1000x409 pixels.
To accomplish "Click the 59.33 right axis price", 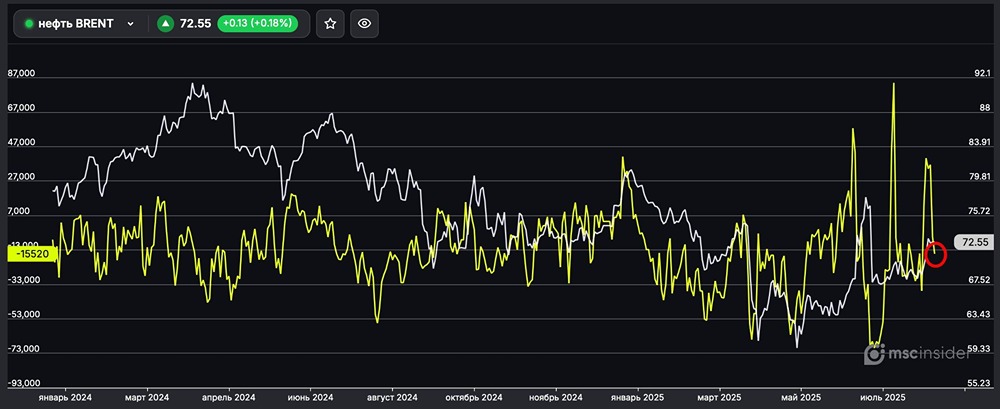I will click(x=978, y=349).
